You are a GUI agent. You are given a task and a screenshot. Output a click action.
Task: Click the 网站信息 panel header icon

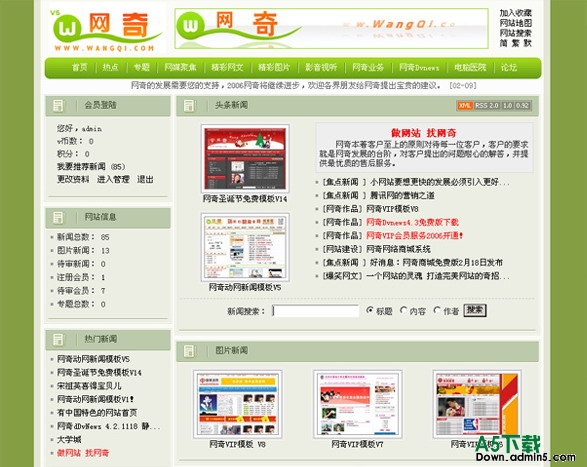(58, 218)
